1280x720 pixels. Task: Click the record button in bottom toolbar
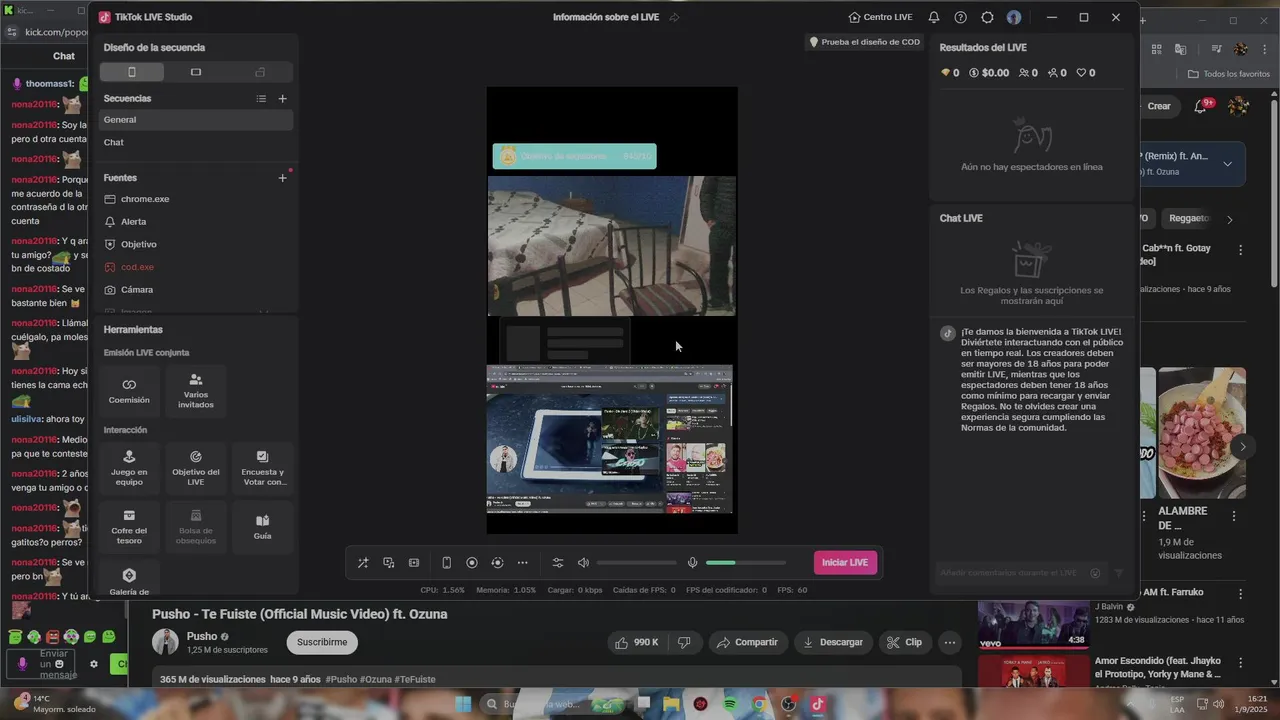(x=472, y=563)
